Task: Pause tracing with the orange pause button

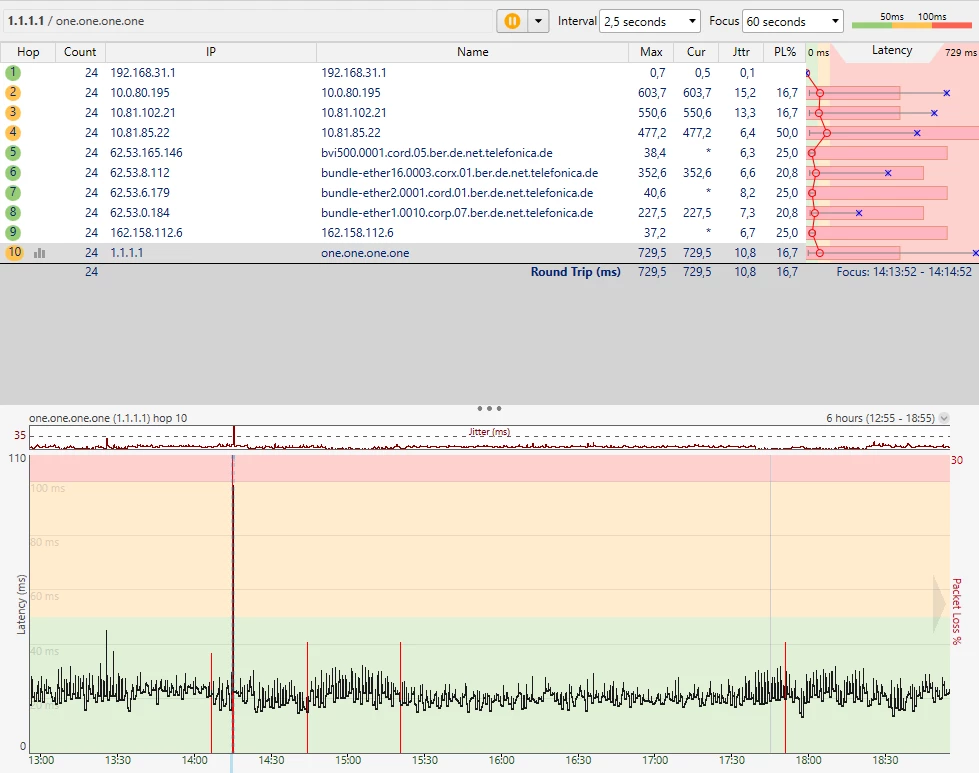Action: click(512, 21)
